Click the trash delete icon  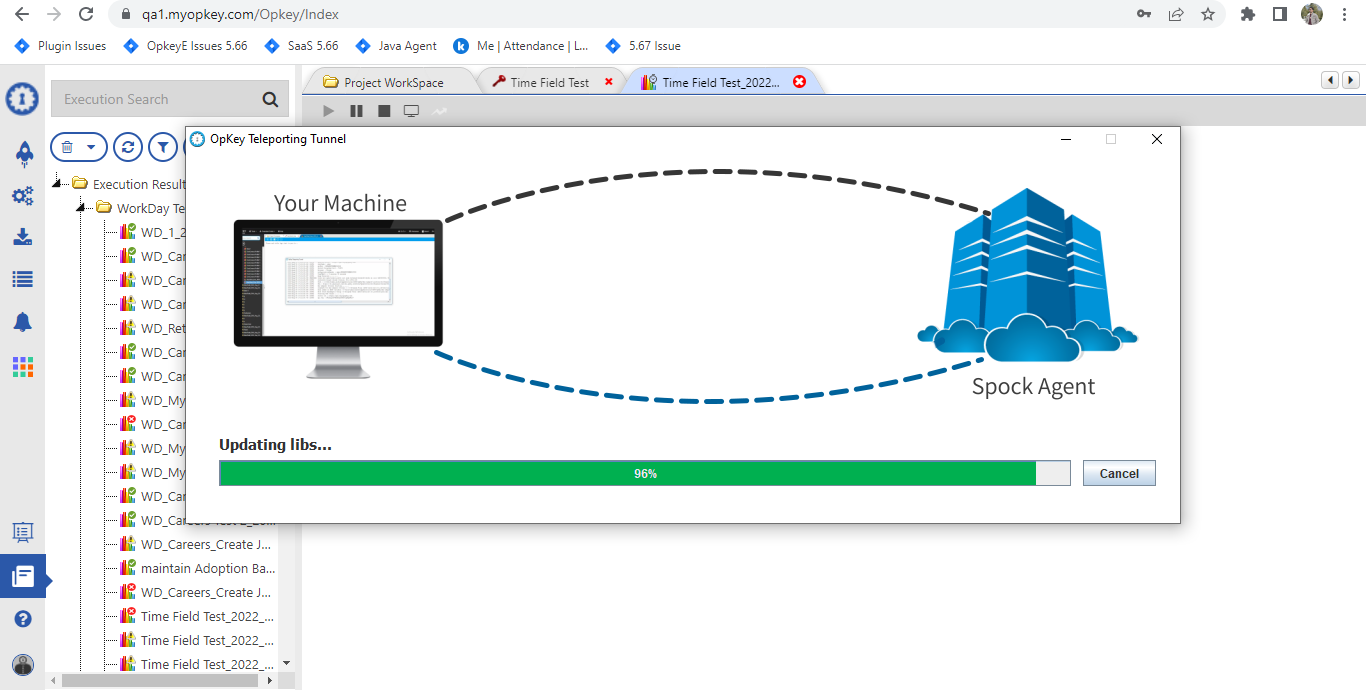67,147
